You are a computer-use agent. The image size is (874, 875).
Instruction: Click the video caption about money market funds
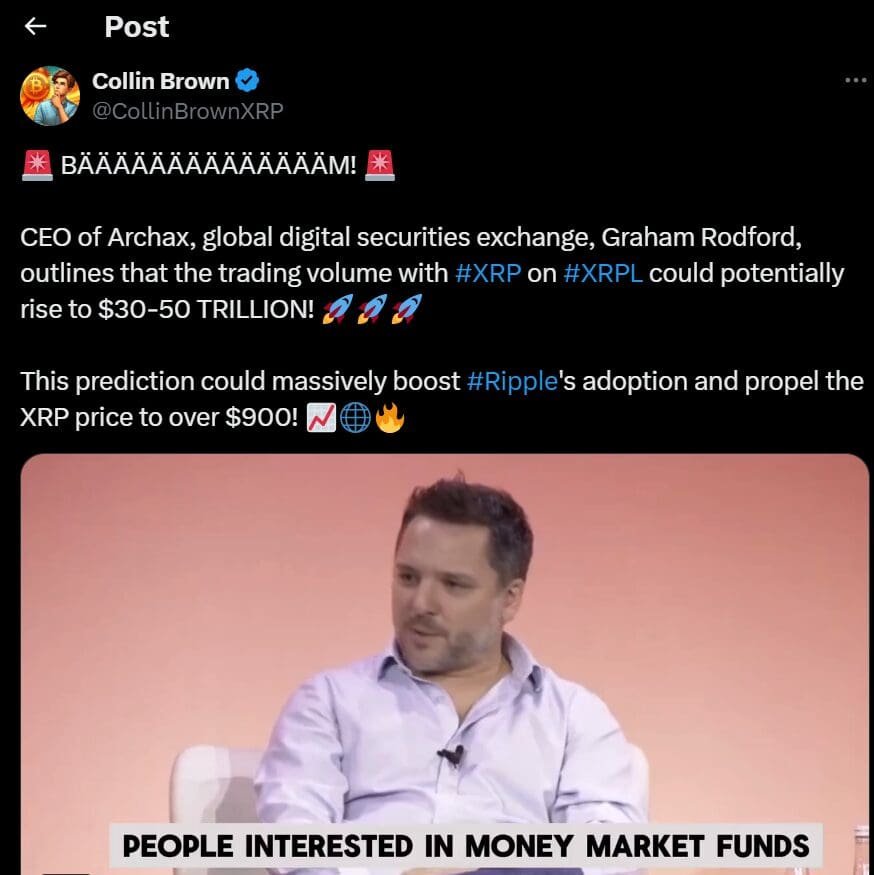tap(465, 847)
